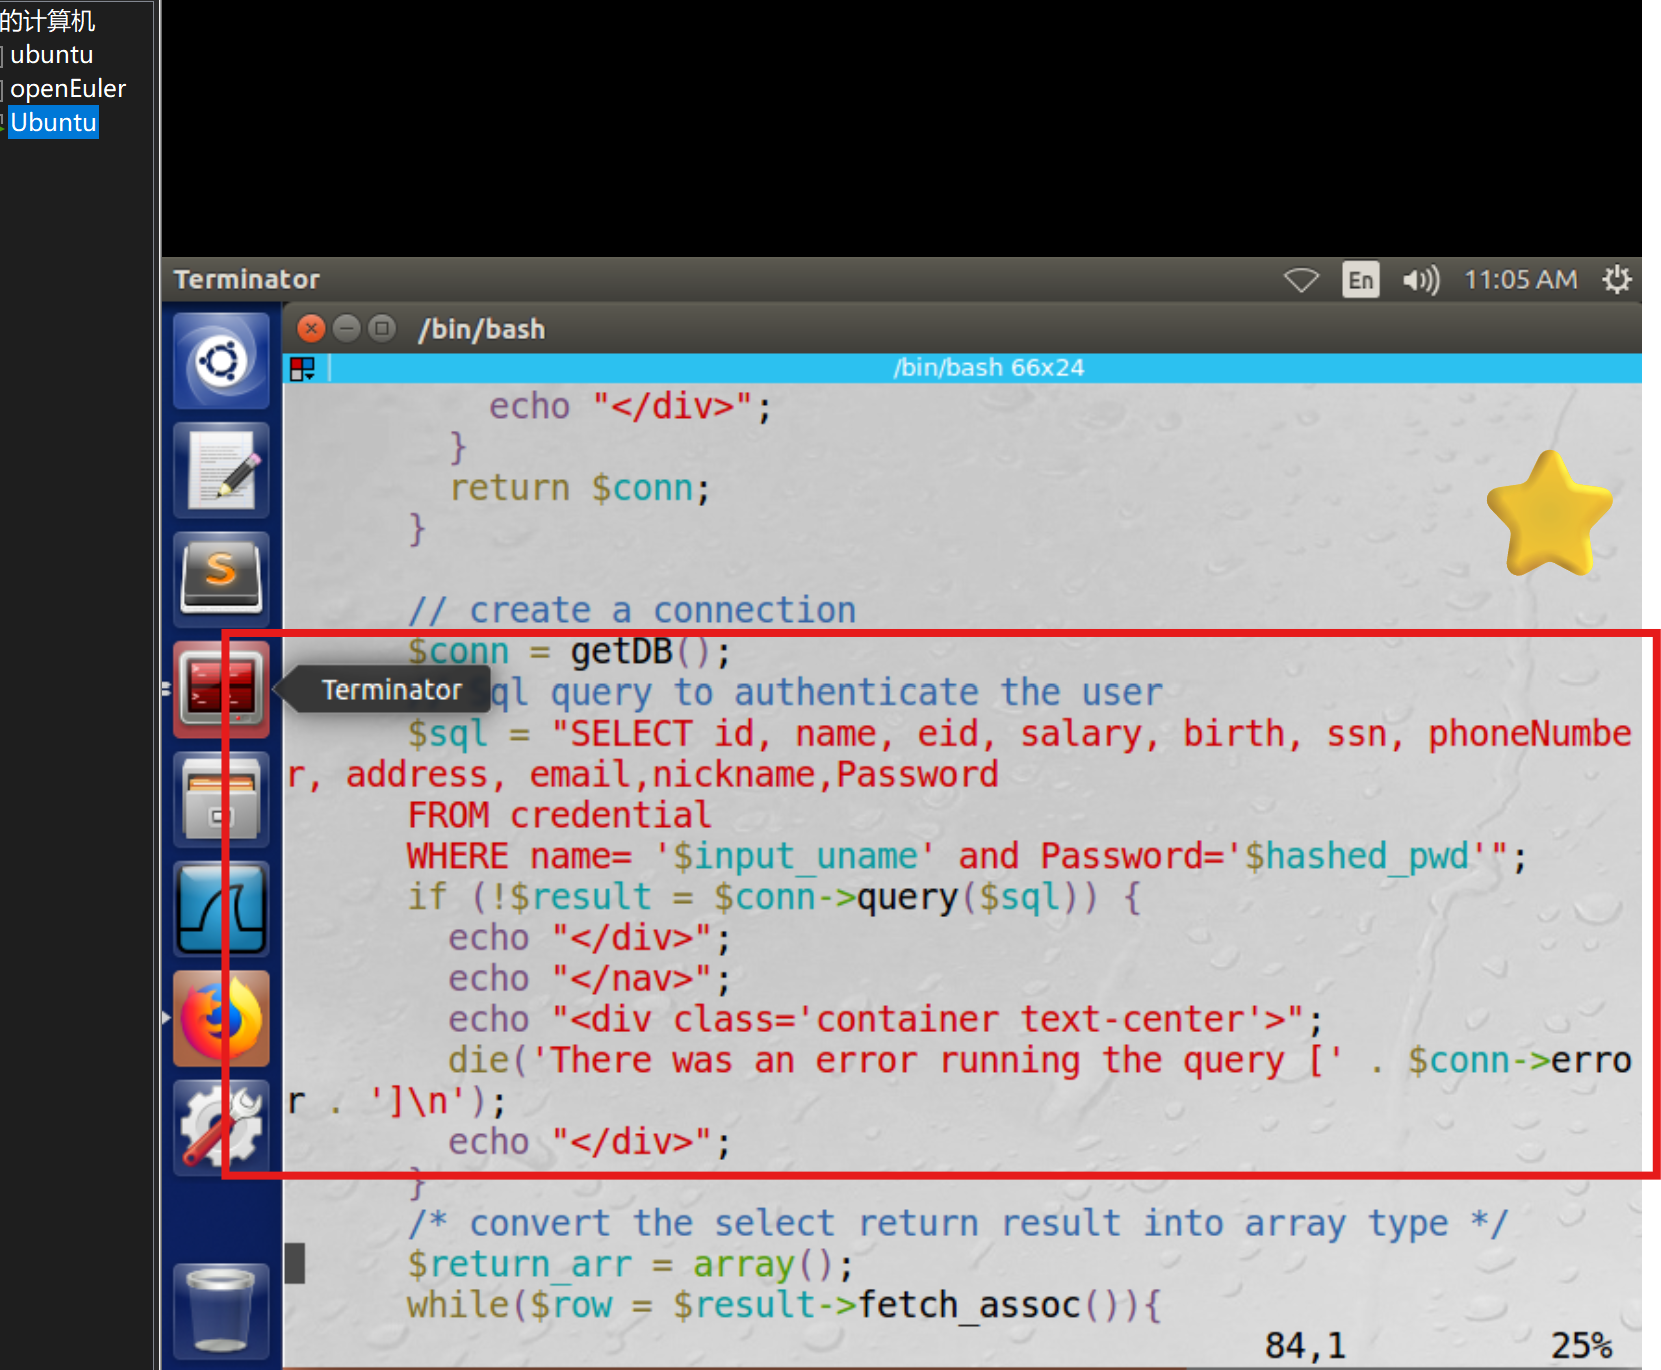
Task: Click the cursor position '84,1' status
Action: [1305, 1346]
